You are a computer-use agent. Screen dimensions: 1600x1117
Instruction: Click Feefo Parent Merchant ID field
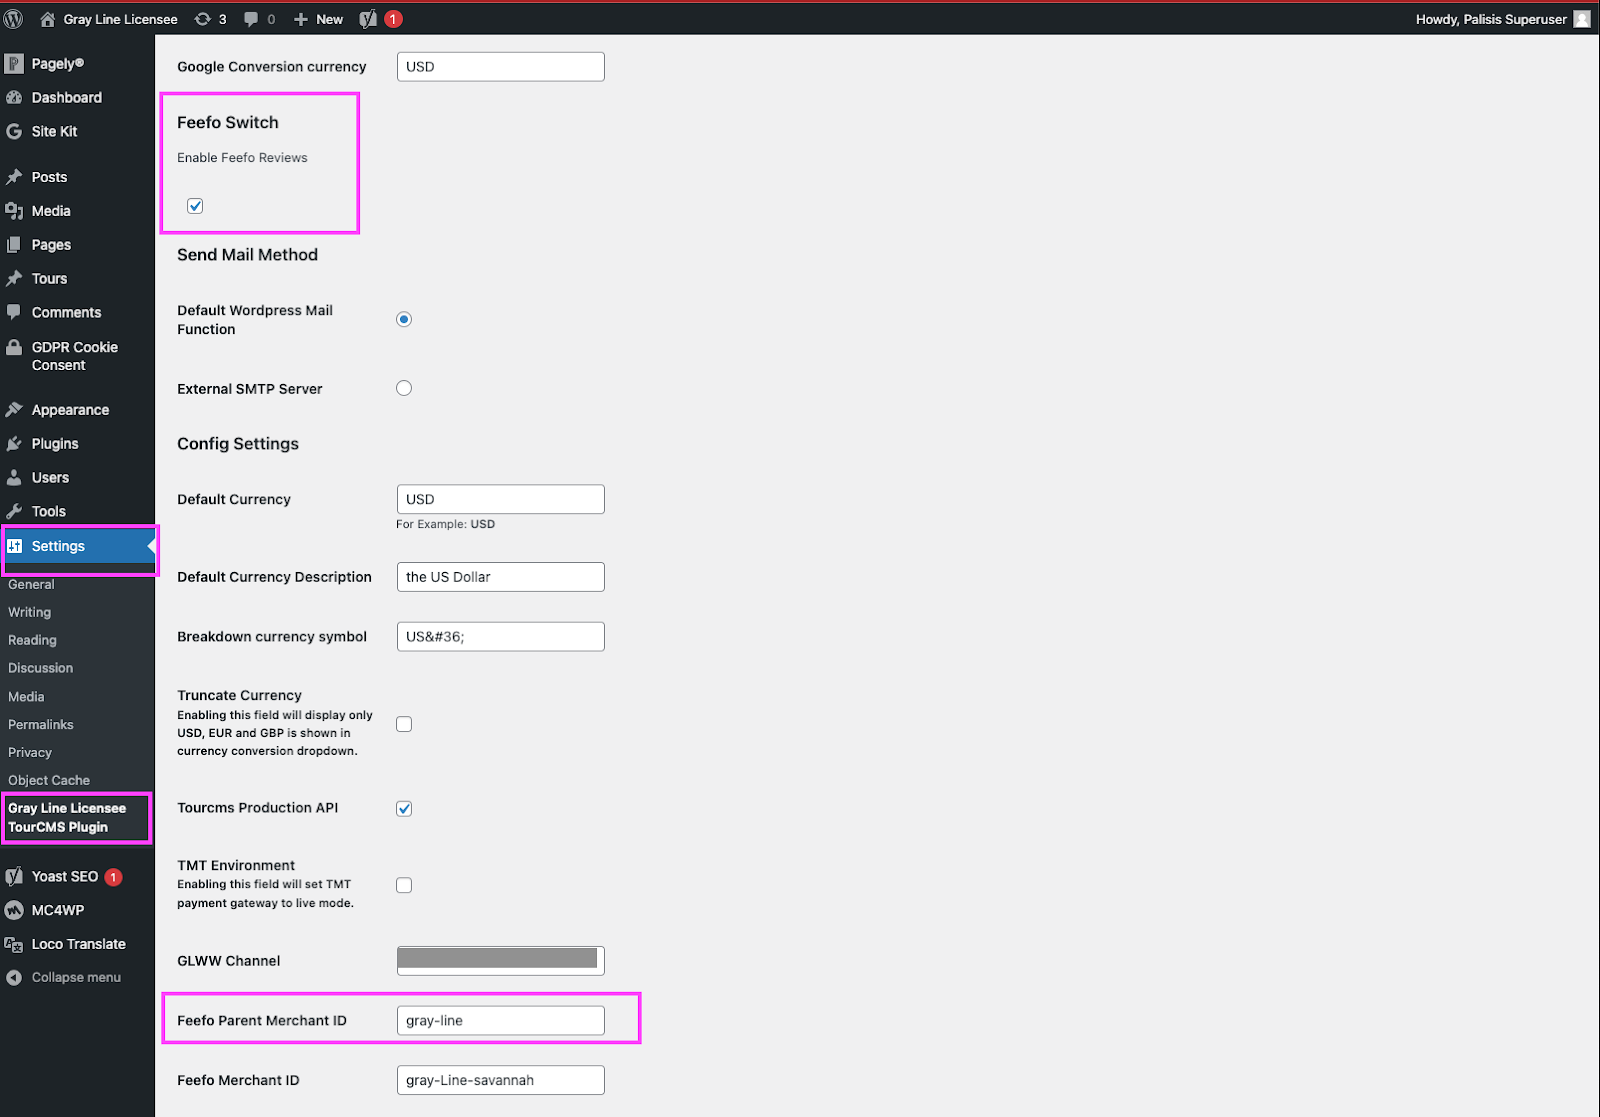501,1021
